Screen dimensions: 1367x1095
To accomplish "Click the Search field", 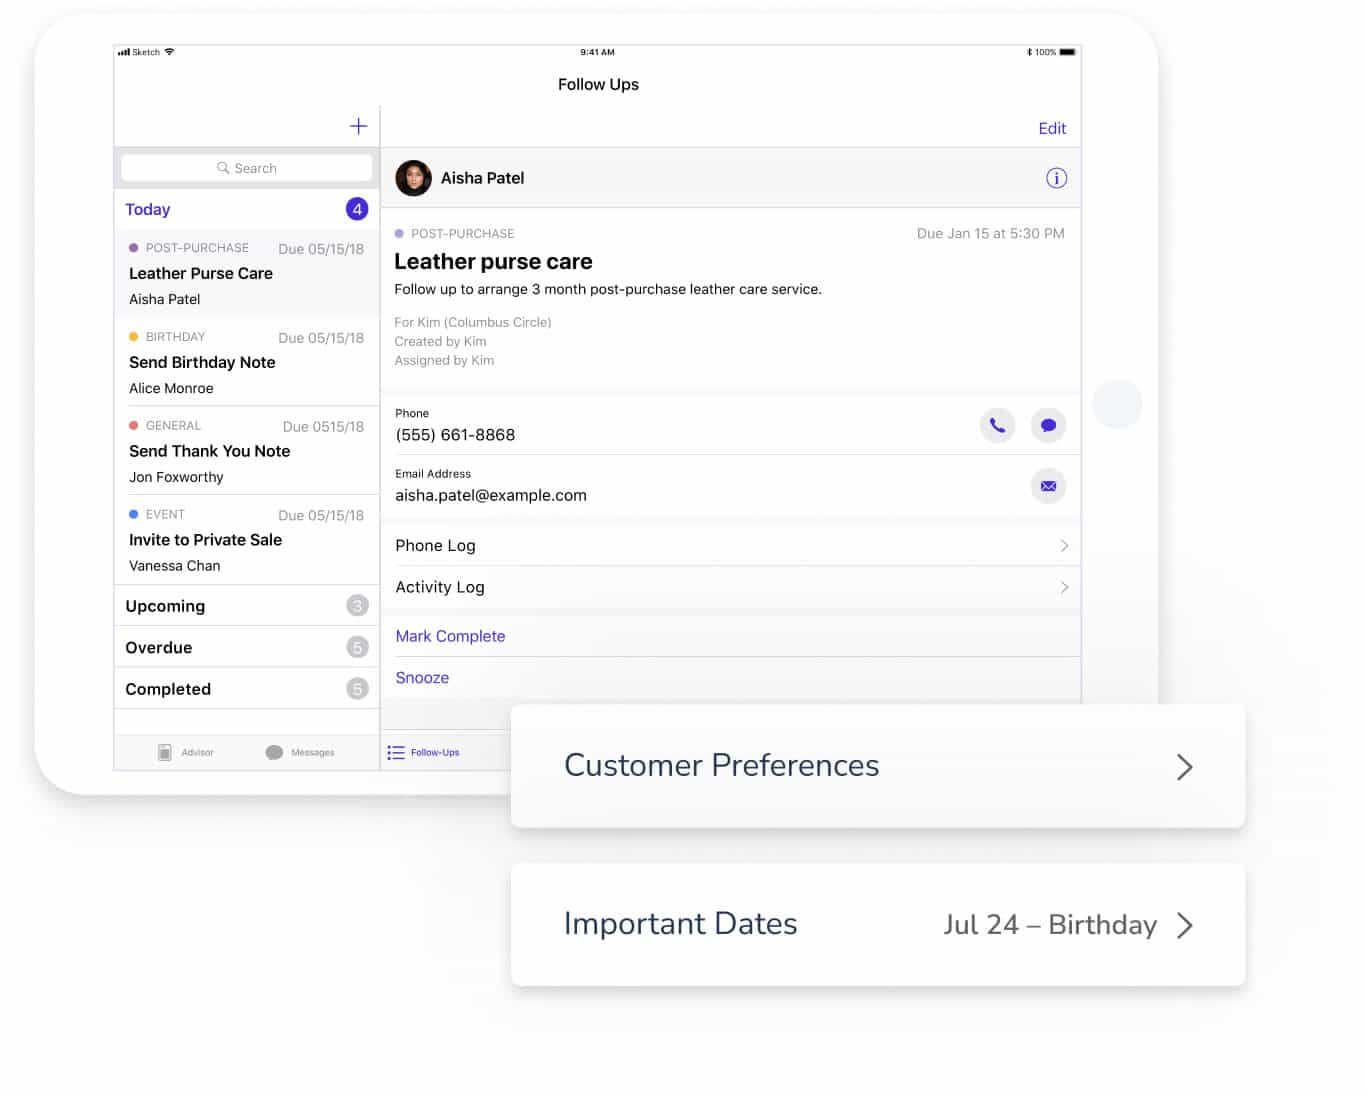I will [246, 168].
